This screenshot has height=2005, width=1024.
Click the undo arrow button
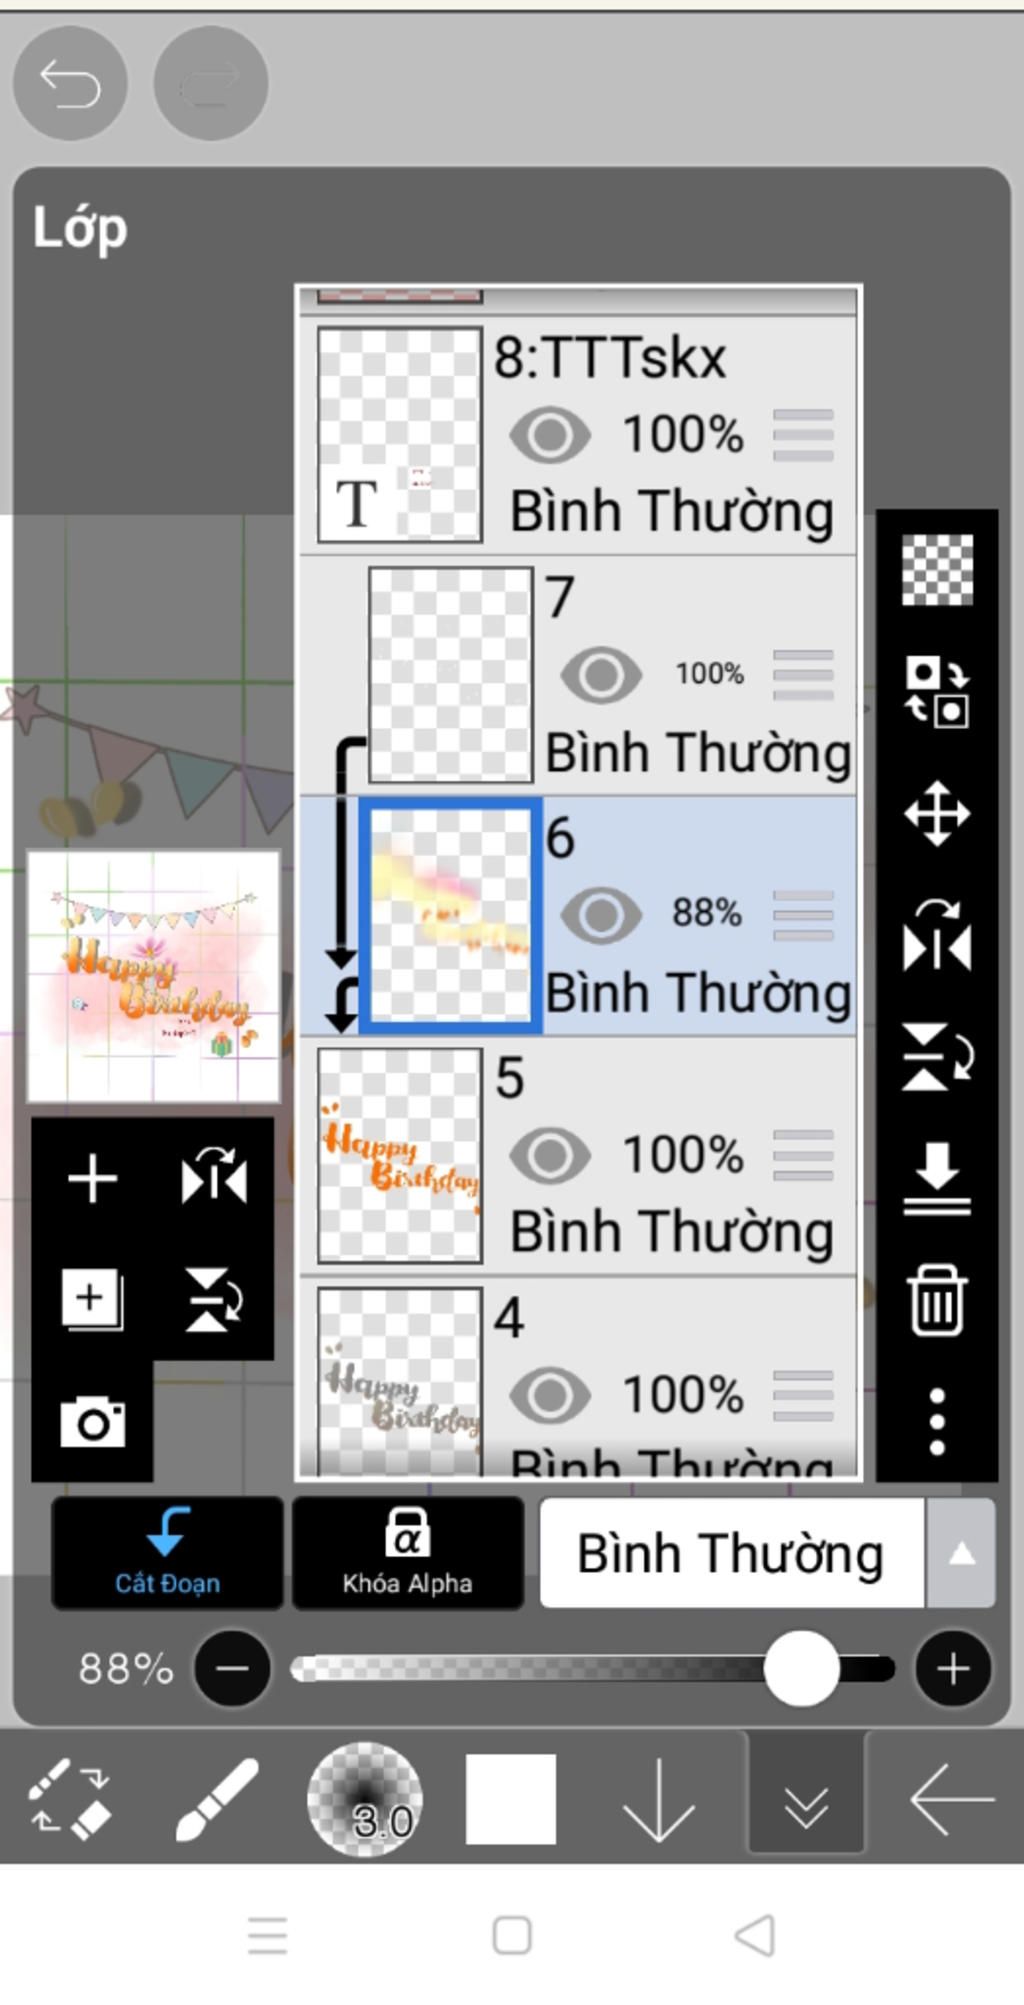coord(70,83)
